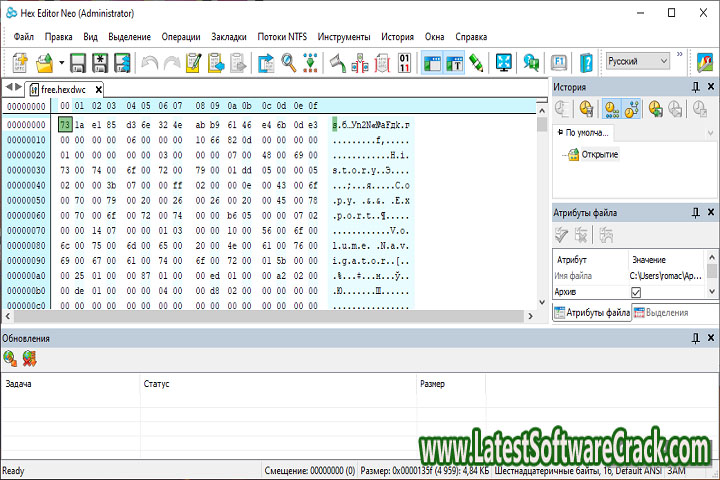Click the hex editor horizontal scrollbar
720x480 pixels.
(269, 316)
